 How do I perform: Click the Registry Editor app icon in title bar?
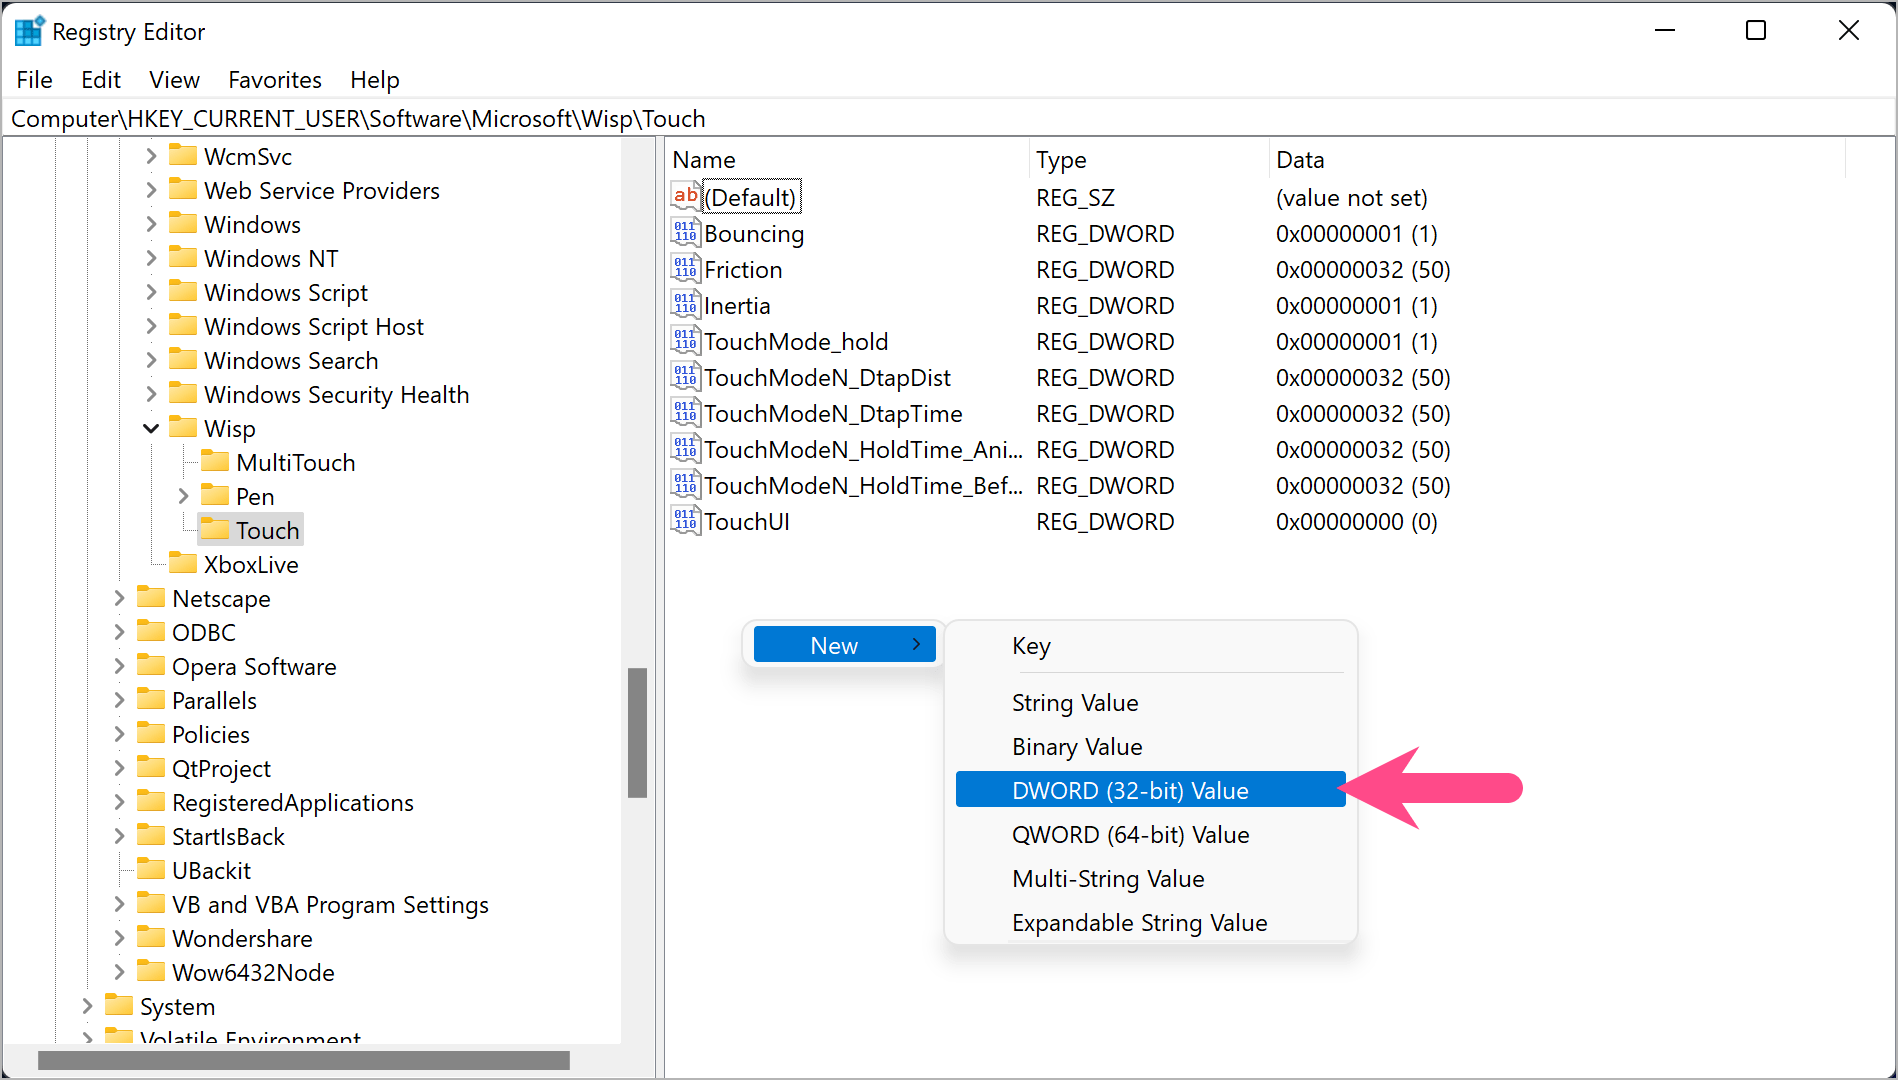29,32
